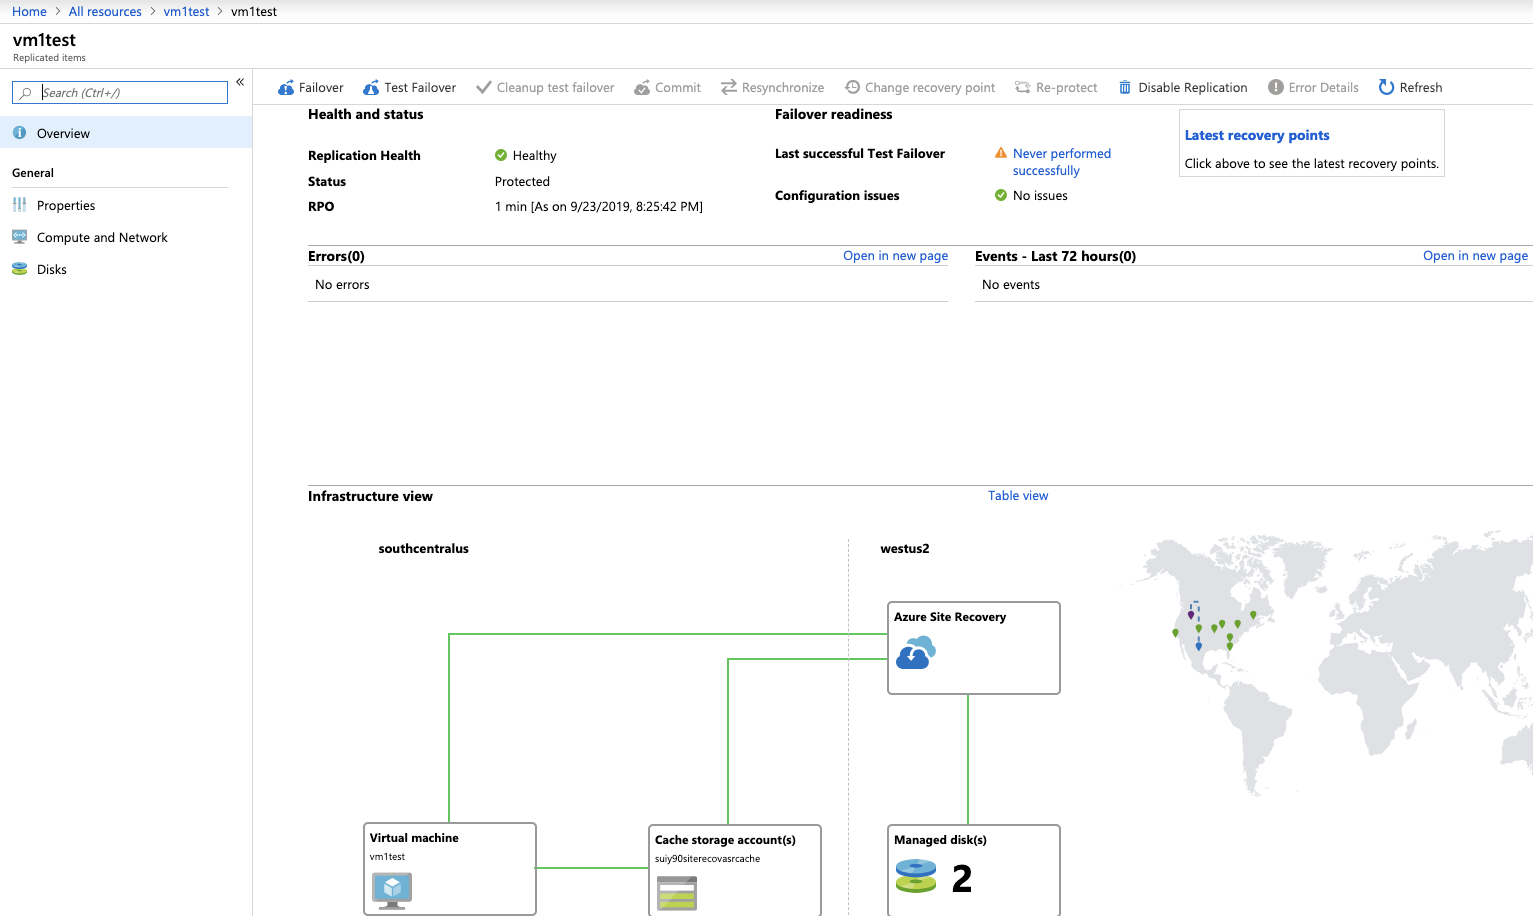The width and height of the screenshot is (1533, 916).
Task: Open the vm1test breadcrumb link
Action: tap(186, 12)
